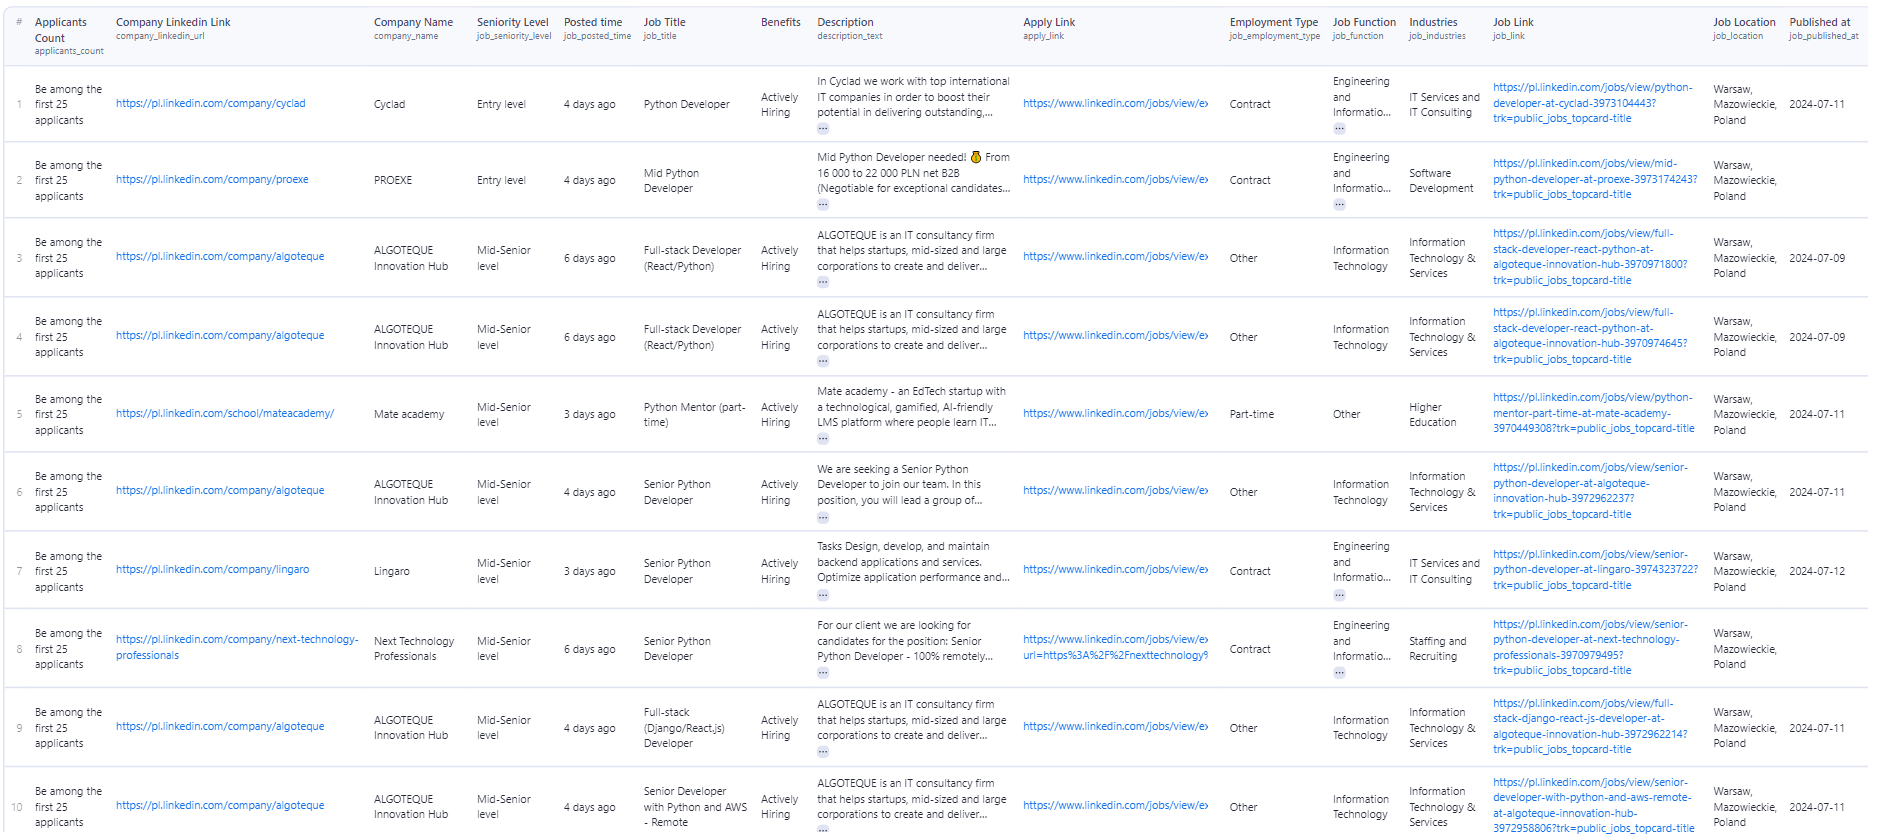The width and height of the screenshot is (1881, 834).
Task: Click the 'Mate academy' company name cell
Action: tap(409, 414)
